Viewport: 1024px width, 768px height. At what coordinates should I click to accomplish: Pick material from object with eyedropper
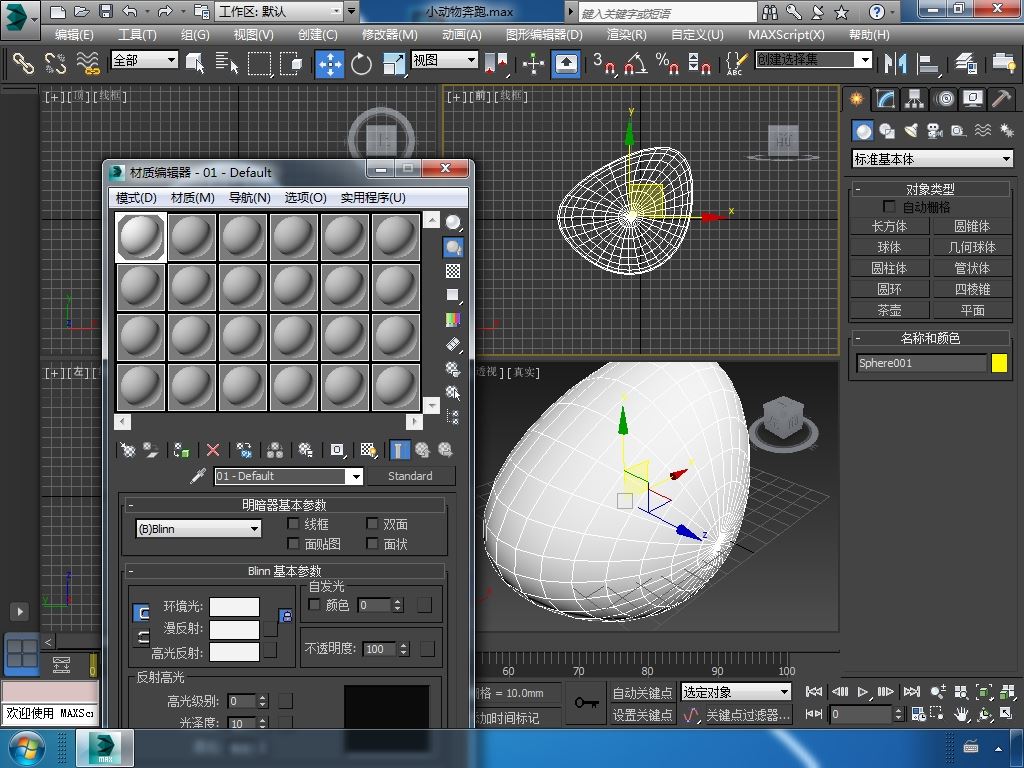pos(197,477)
